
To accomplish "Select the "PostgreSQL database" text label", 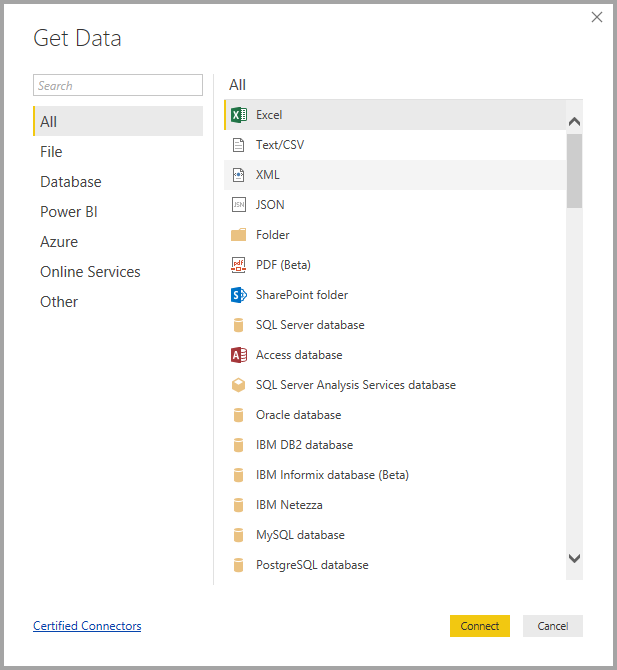I will [312, 565].
